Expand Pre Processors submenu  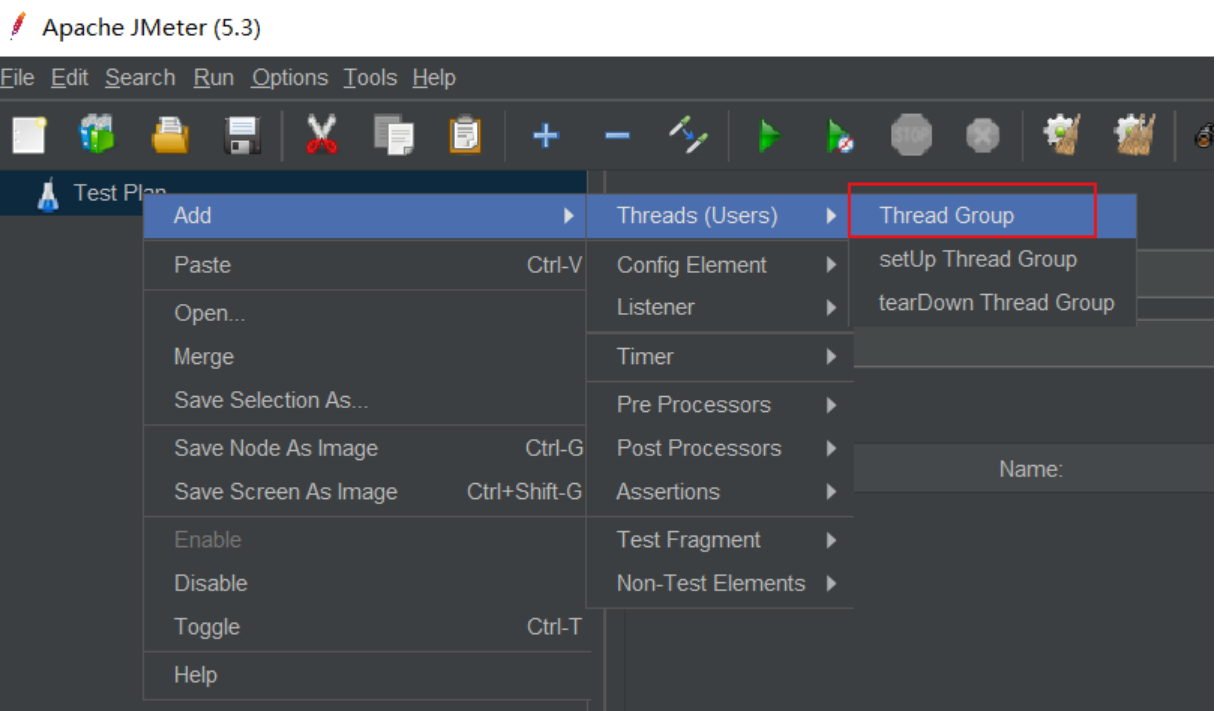click(x=719, y=405)
